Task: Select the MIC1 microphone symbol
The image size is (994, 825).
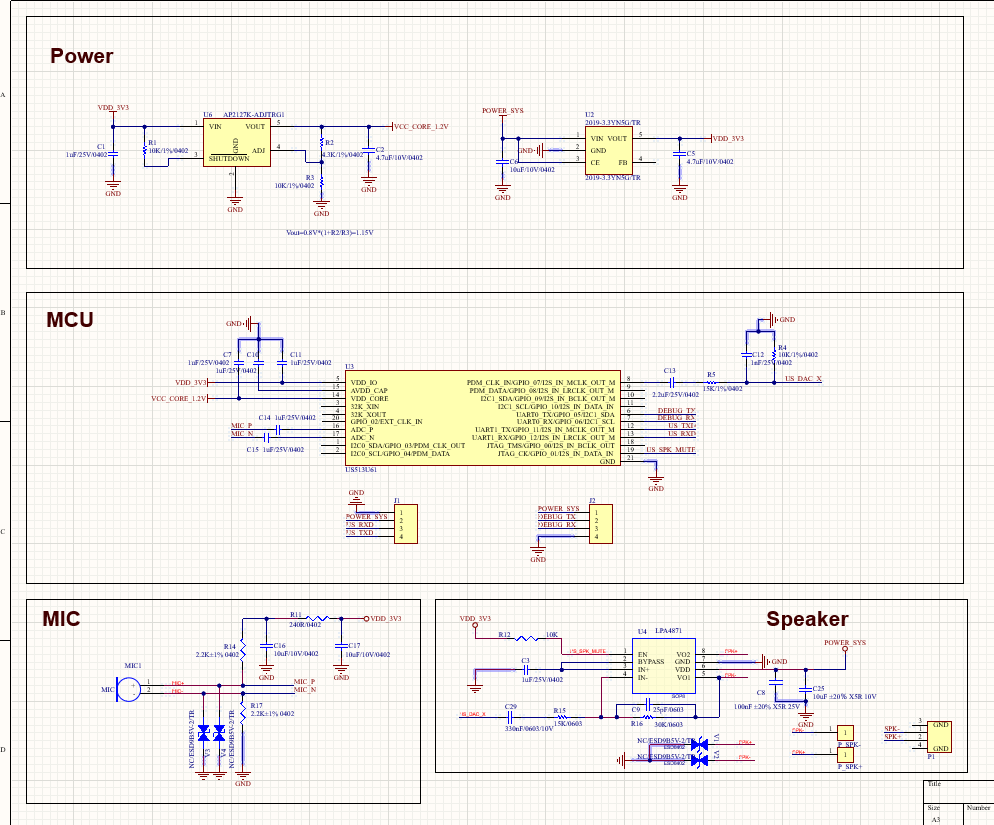Action: (x=126, y=687)
